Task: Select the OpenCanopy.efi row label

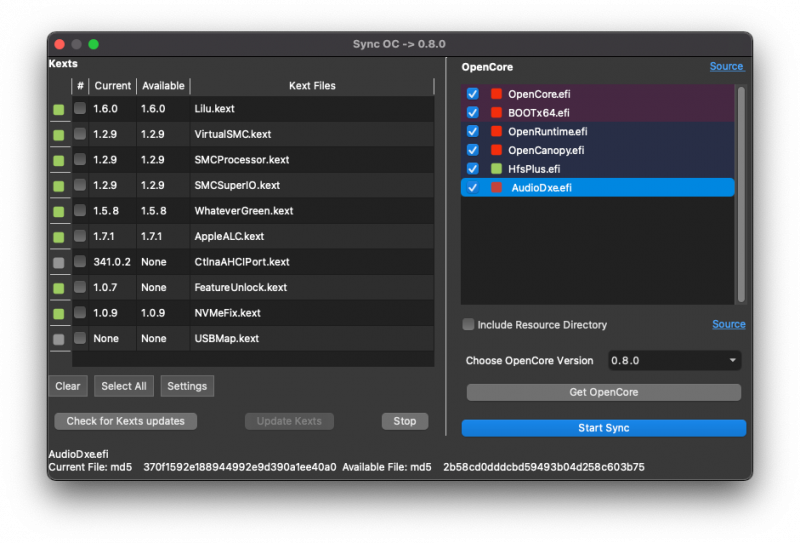Action: tap(546, 150)
